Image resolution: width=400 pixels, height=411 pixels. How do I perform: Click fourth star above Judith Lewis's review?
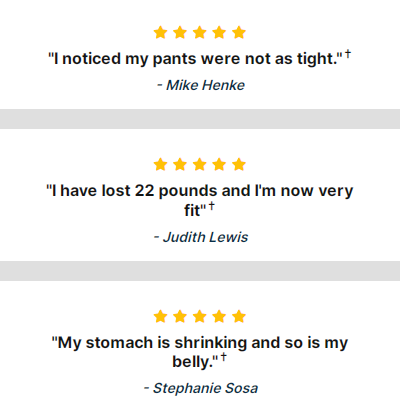[219, 164]
